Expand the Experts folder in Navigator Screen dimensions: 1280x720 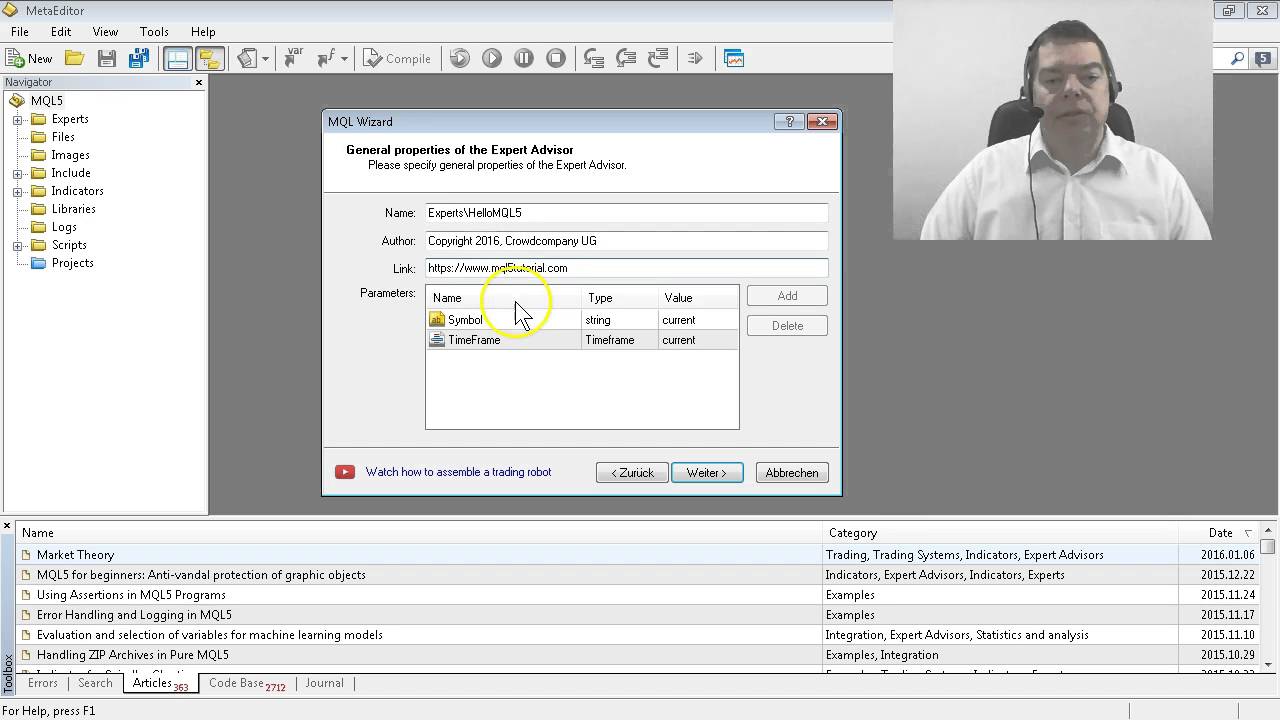coord(17,119)
